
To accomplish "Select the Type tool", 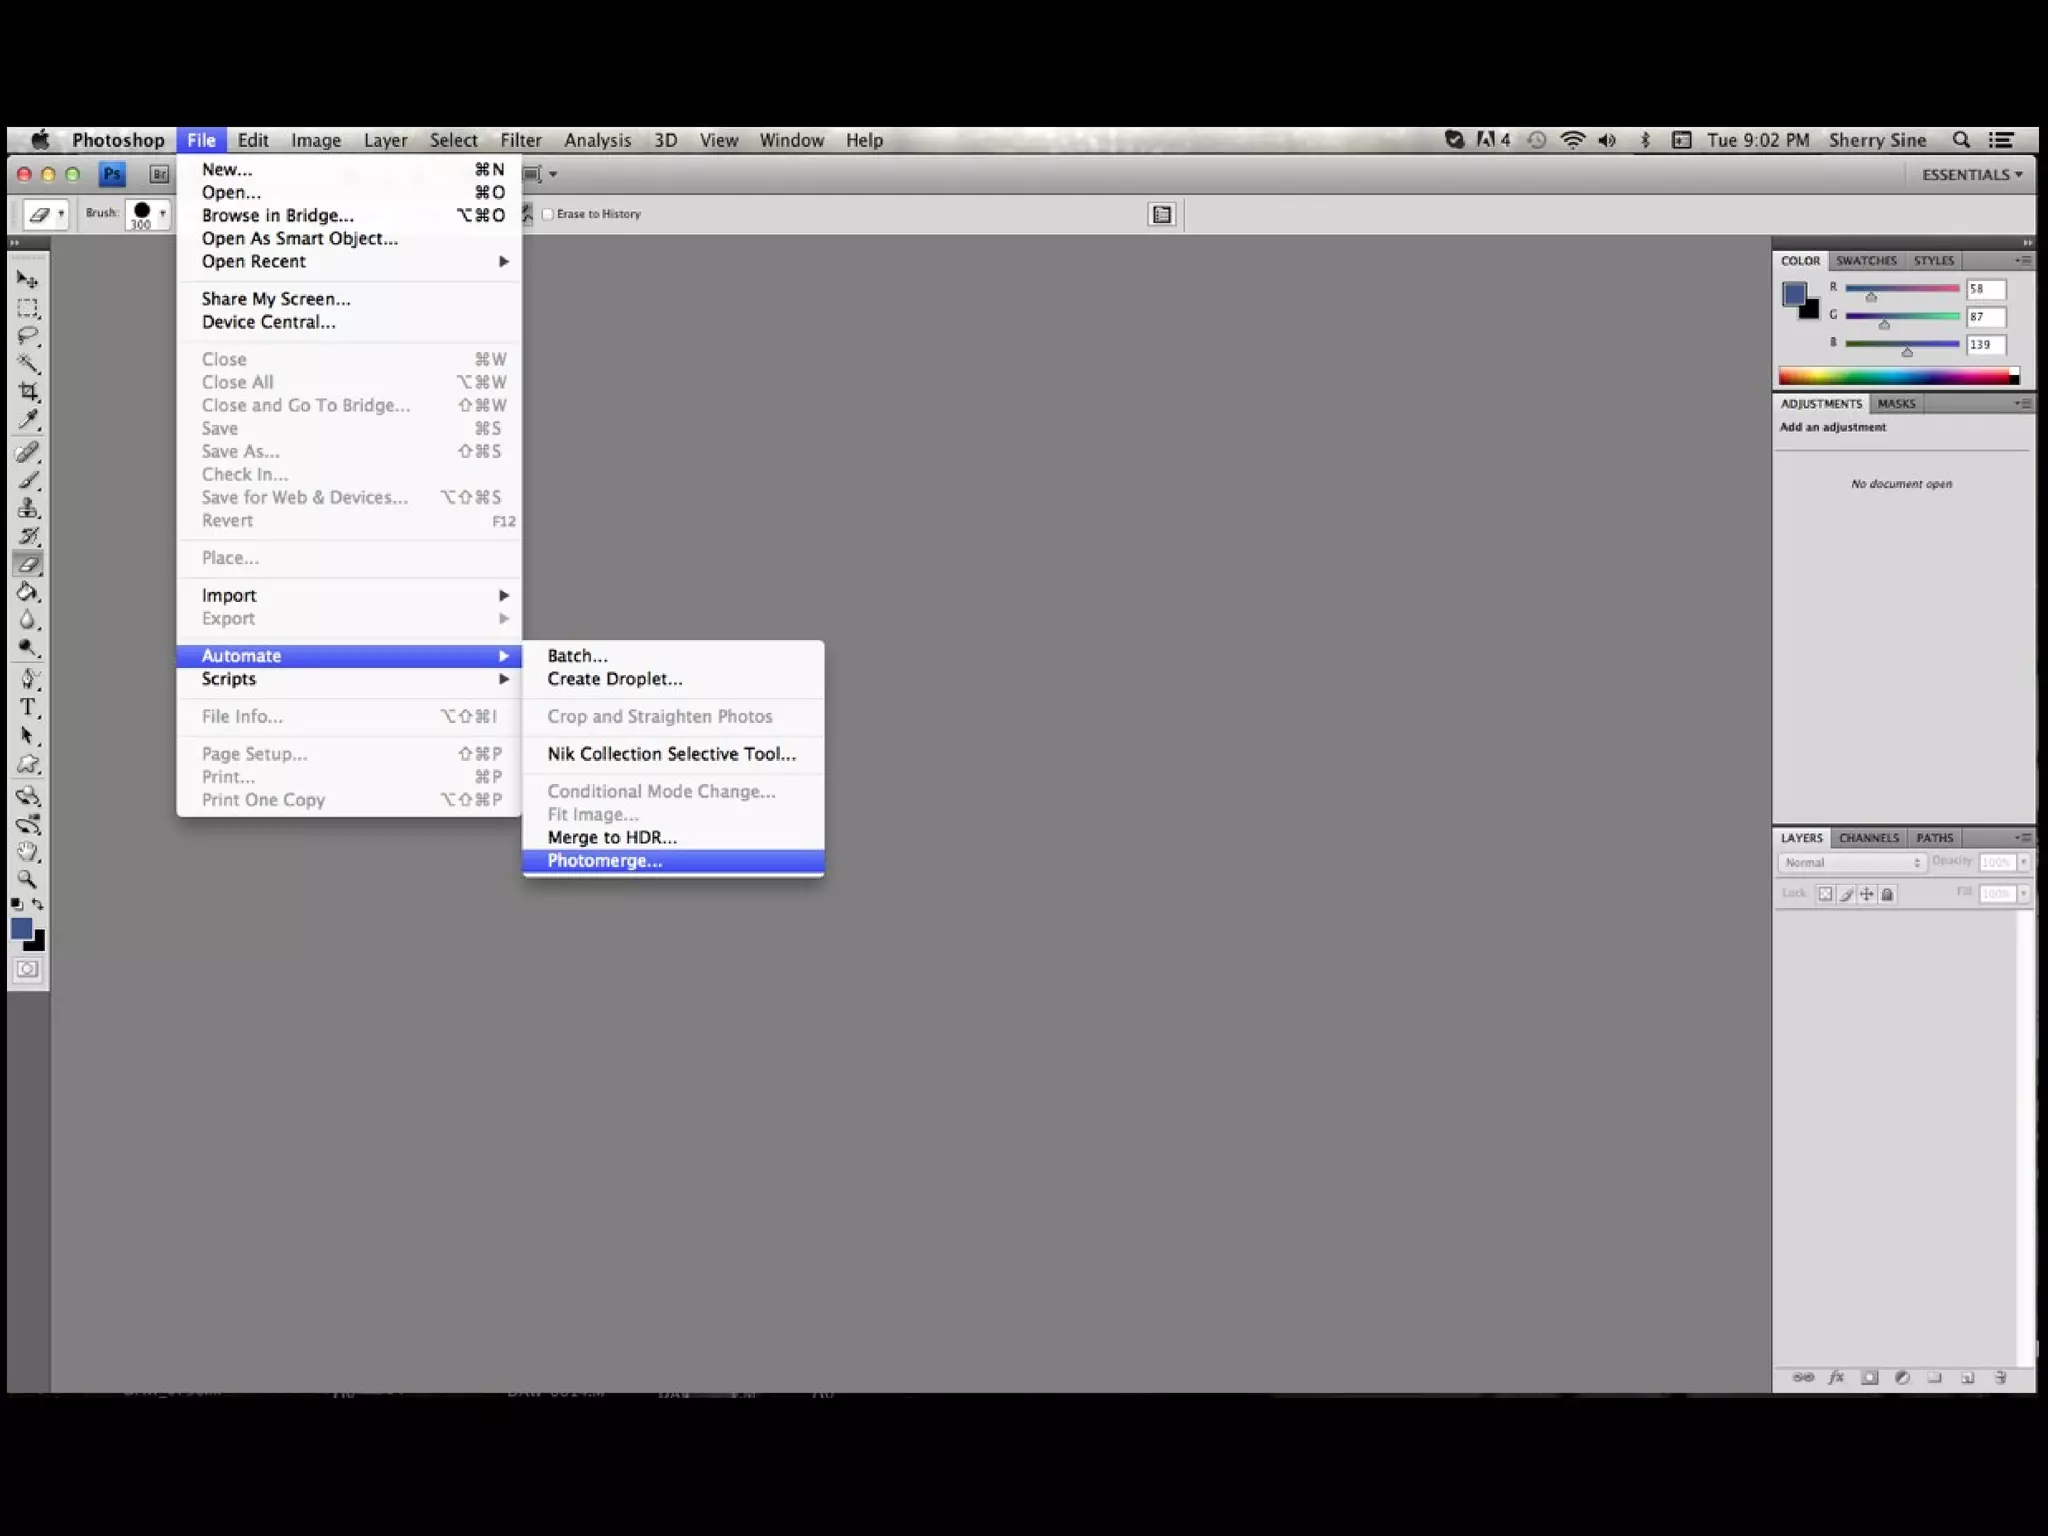I will pos(28,707).
